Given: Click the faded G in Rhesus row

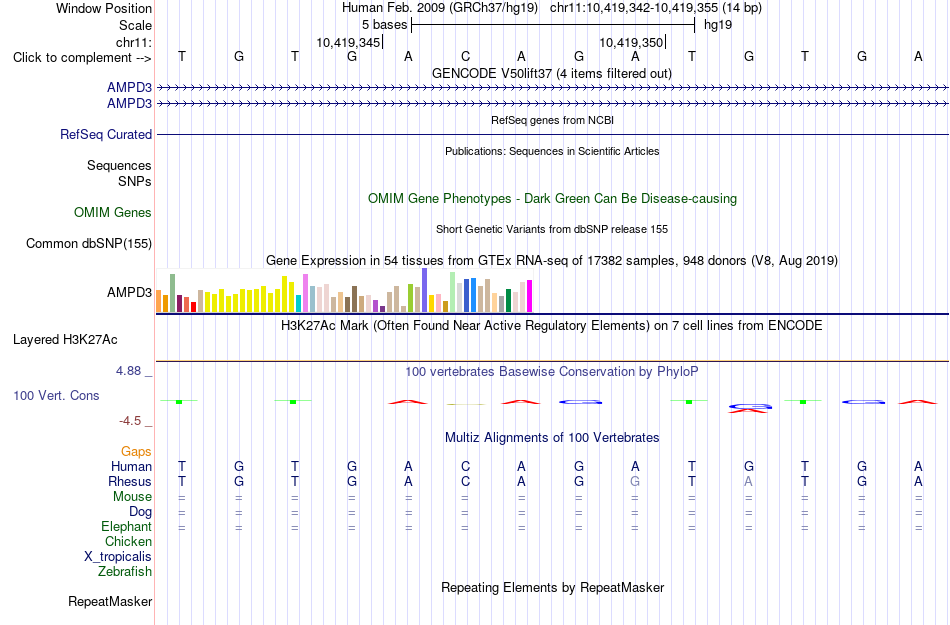Looking at the screenshot, I should (635, 481).
